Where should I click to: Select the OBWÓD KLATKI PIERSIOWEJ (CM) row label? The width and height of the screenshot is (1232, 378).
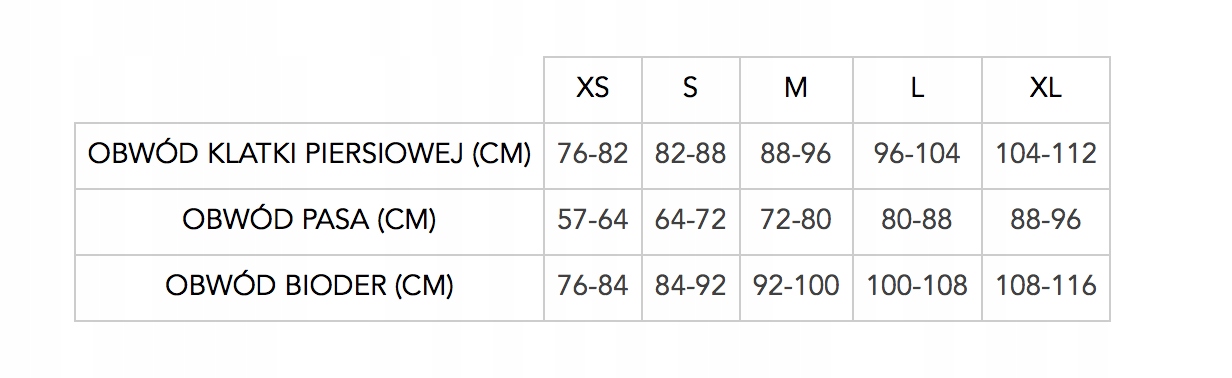[x=310, y=154]
